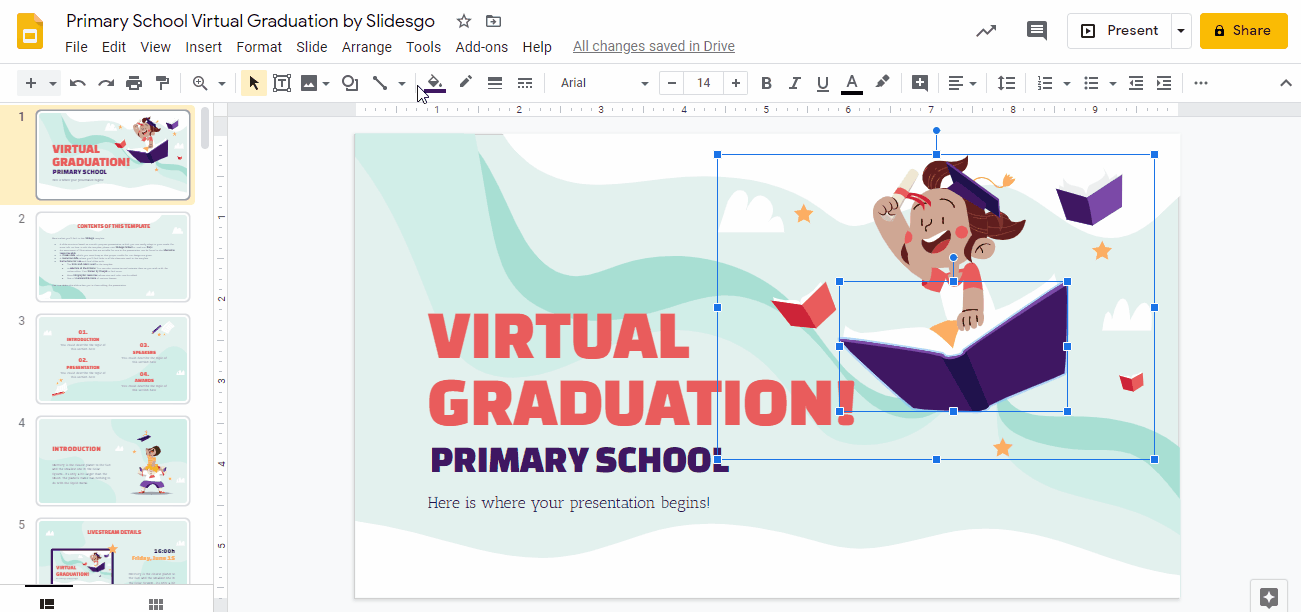This screenshot has width=1301, height=612.
Task: Open the Fill color picker
Action: pos(433,83)
